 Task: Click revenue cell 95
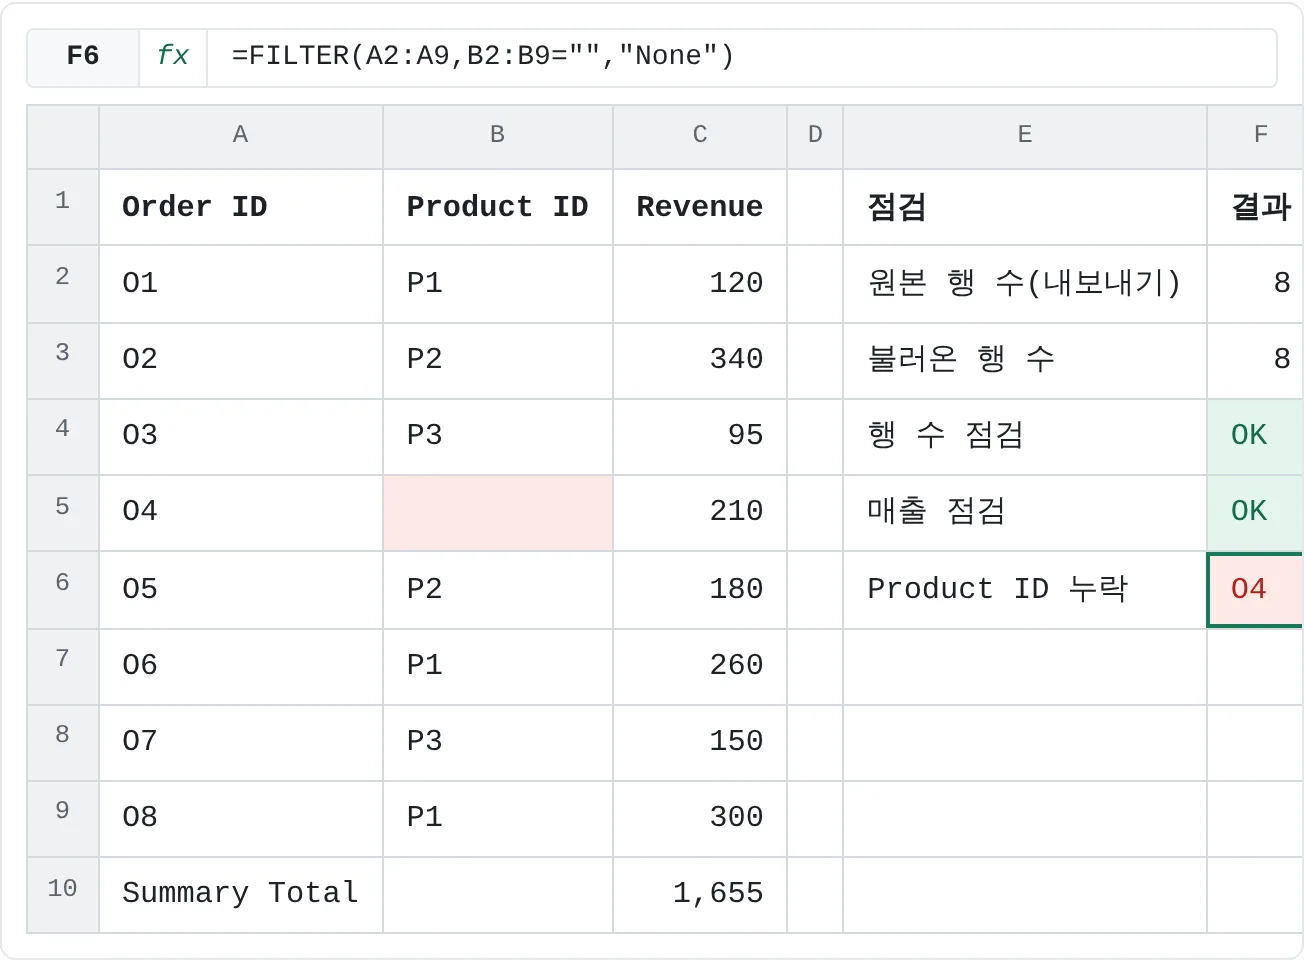coord(700,437)
